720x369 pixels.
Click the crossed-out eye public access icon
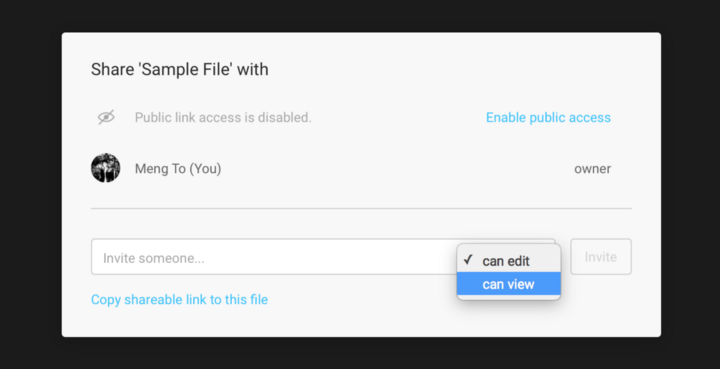point(106,117)
